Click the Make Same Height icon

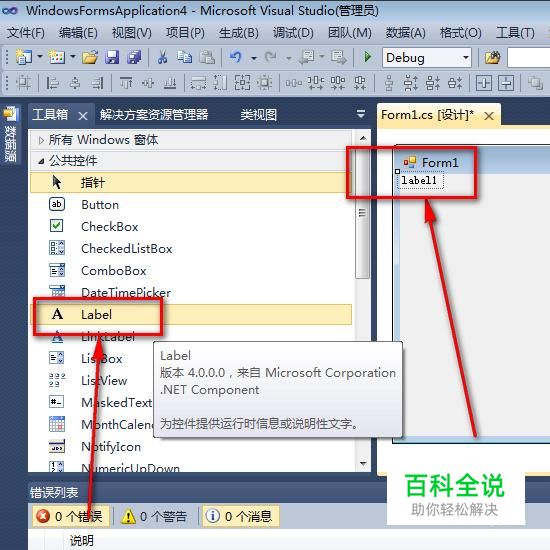pos(220,83)
